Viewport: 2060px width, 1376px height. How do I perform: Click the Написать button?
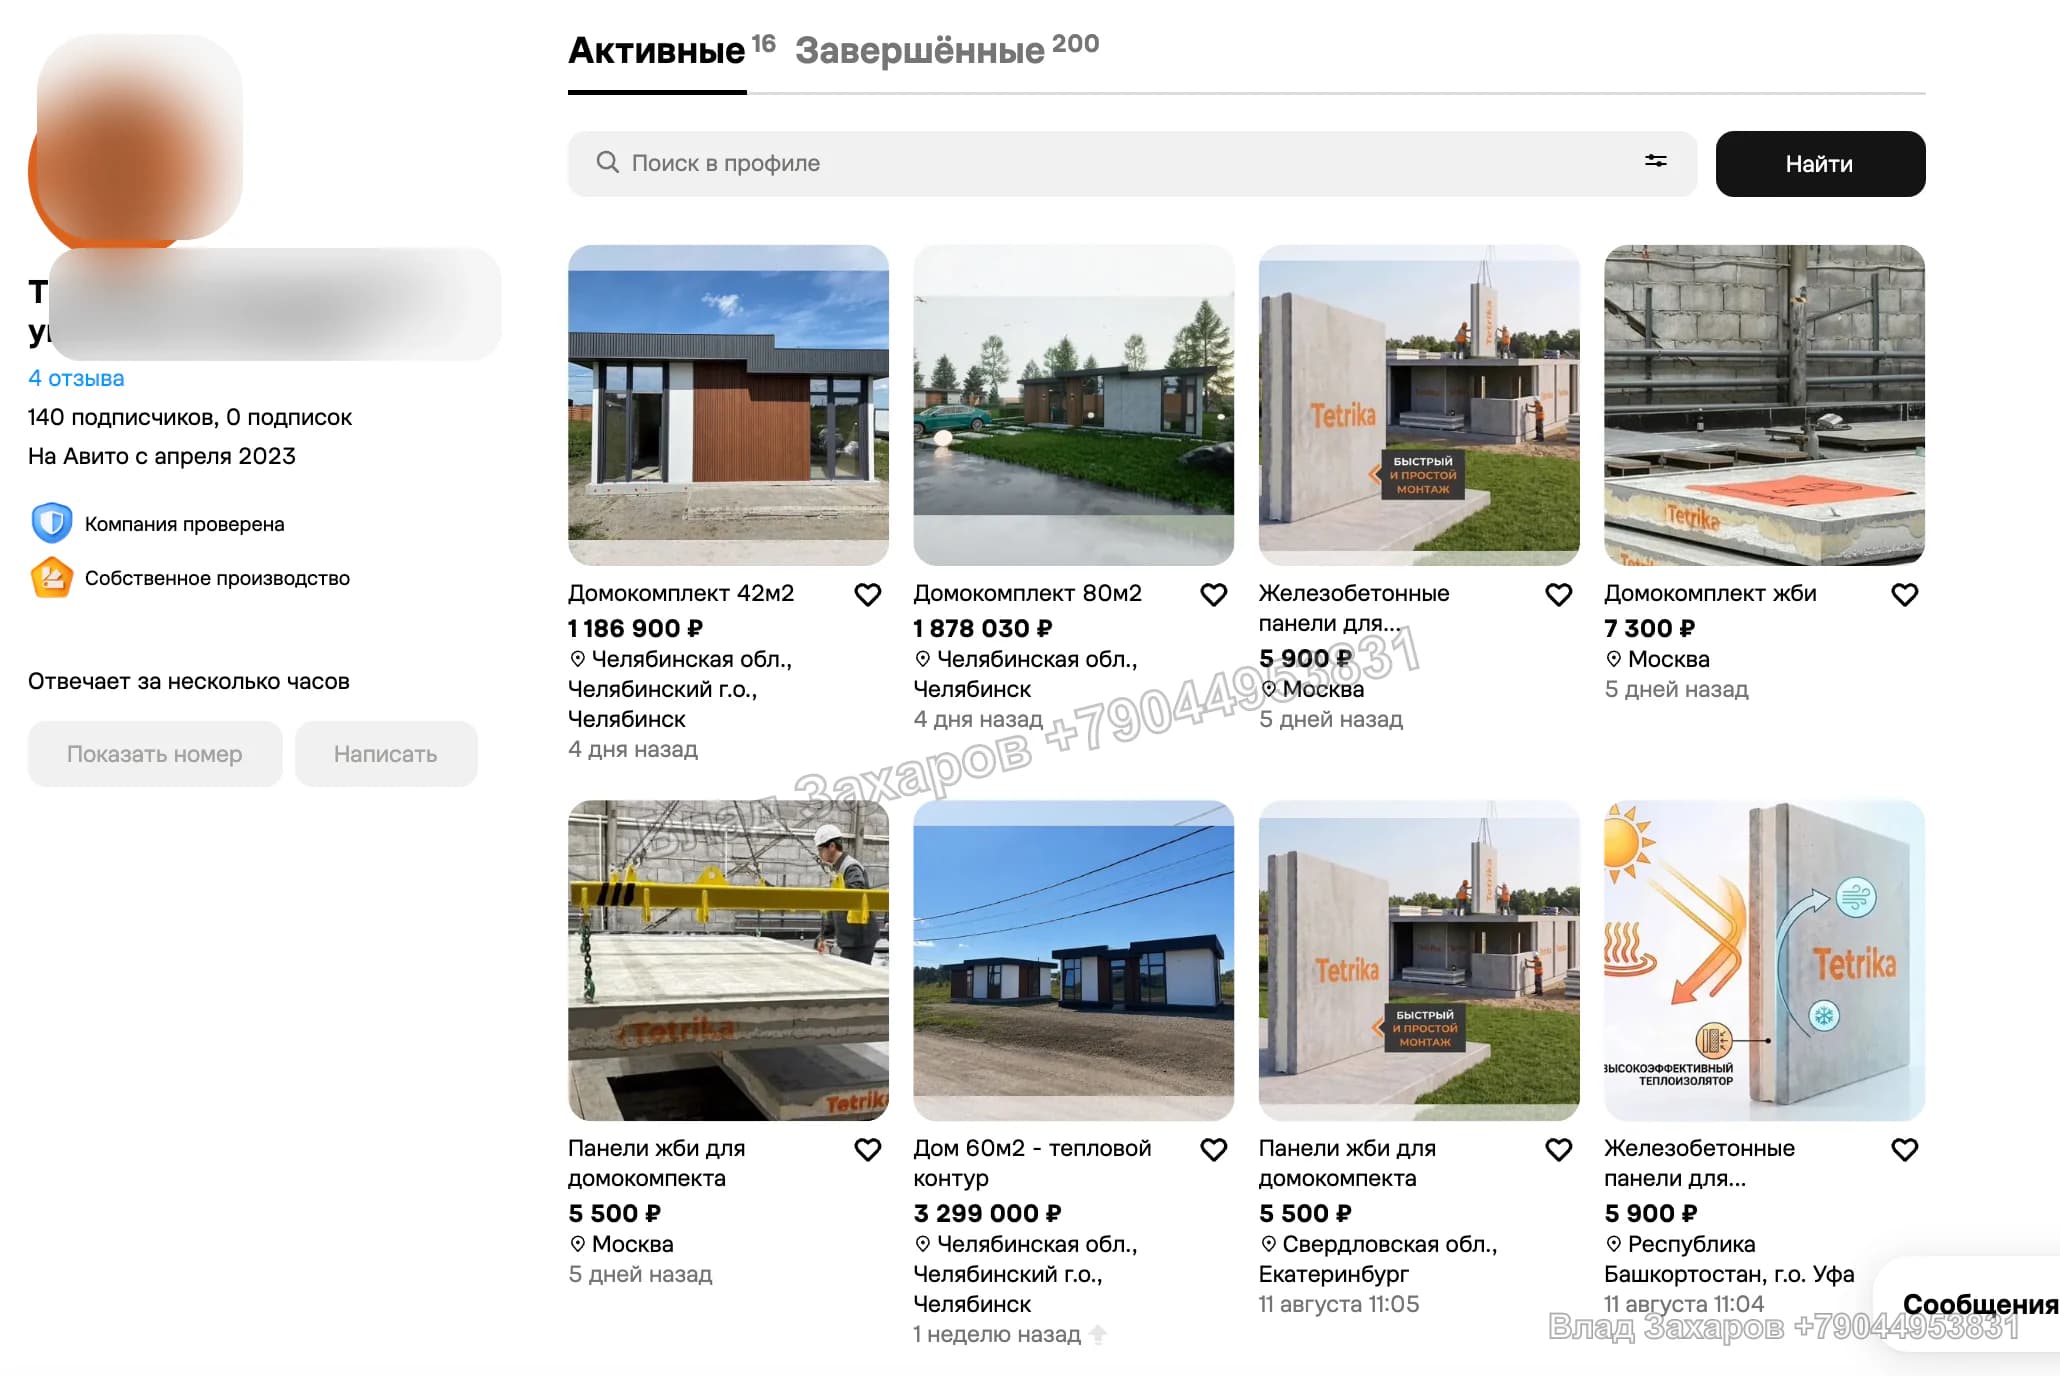click(x=386, y=754)
